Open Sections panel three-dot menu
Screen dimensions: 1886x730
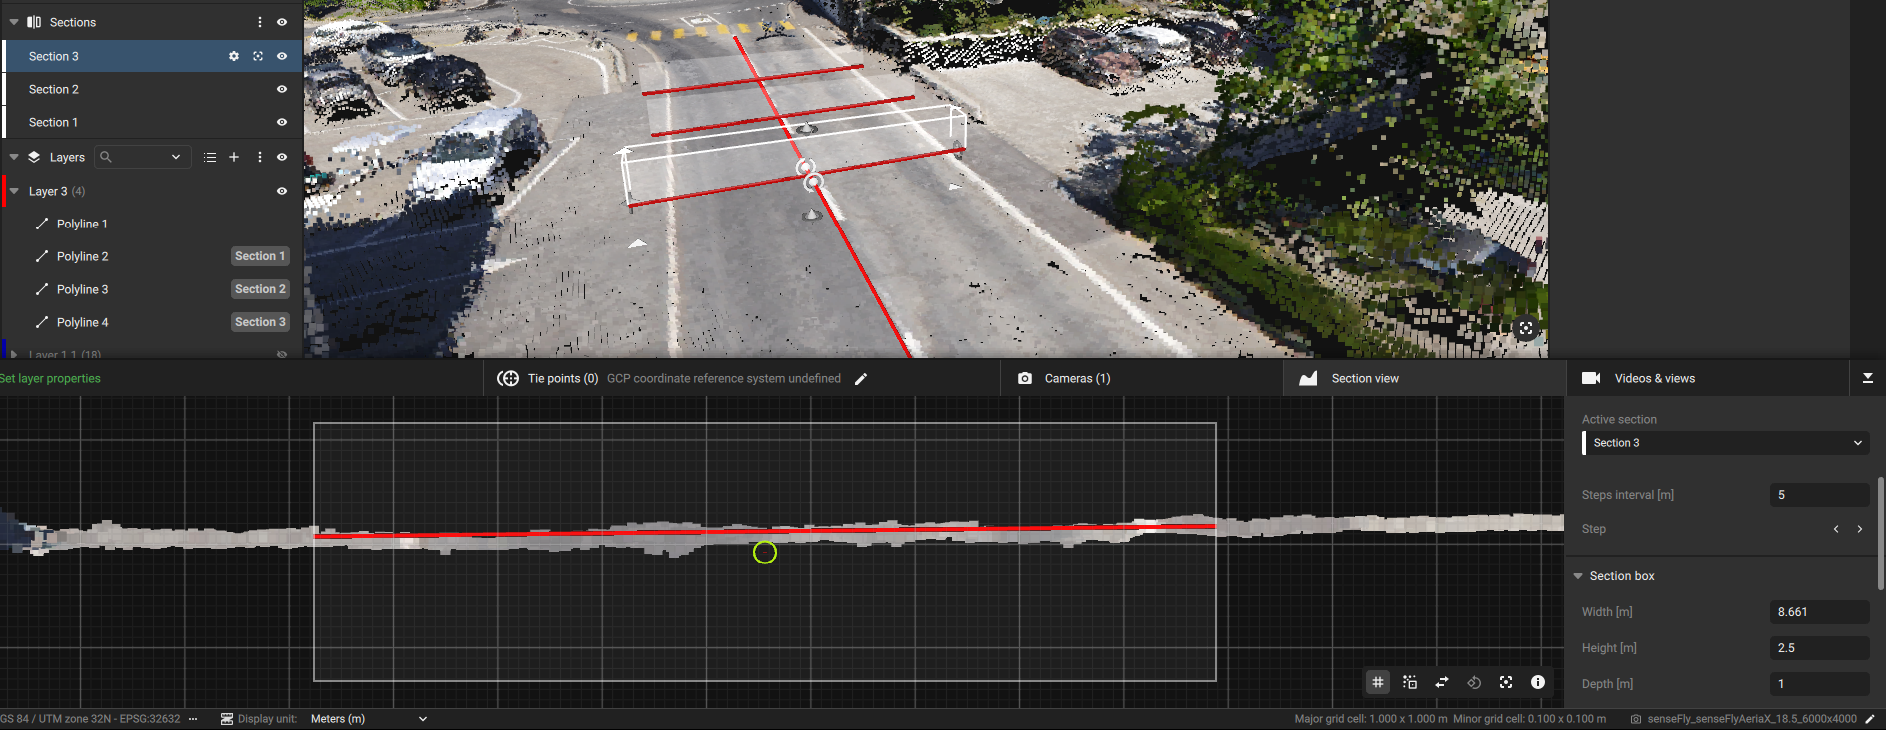pos(260,22)
